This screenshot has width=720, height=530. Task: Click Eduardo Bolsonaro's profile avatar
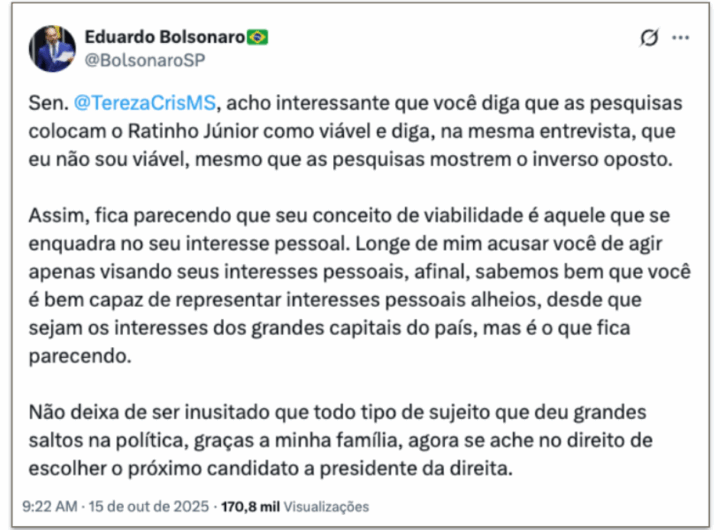(52, 48)
